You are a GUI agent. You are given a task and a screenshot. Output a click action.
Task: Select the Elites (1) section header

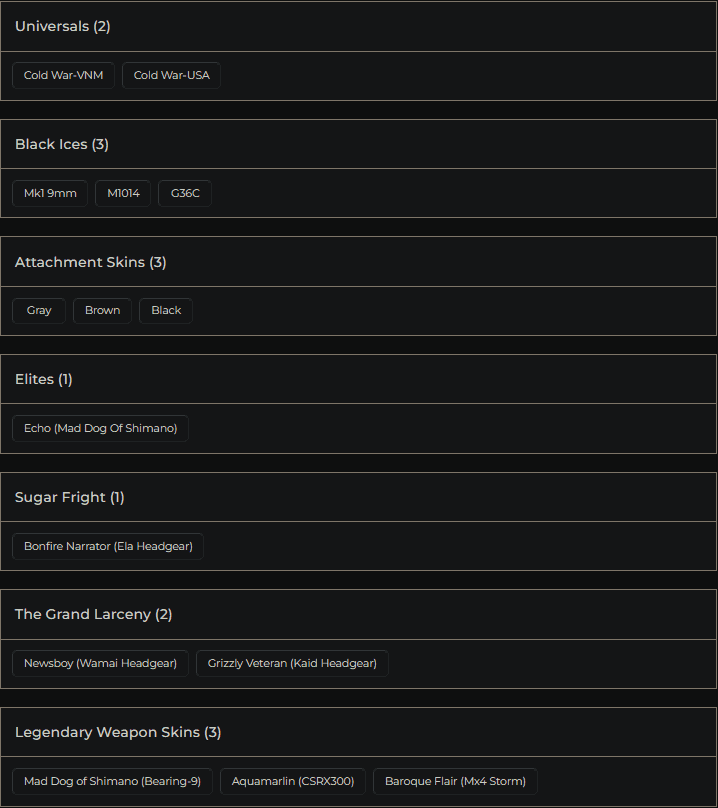[43, 379]
